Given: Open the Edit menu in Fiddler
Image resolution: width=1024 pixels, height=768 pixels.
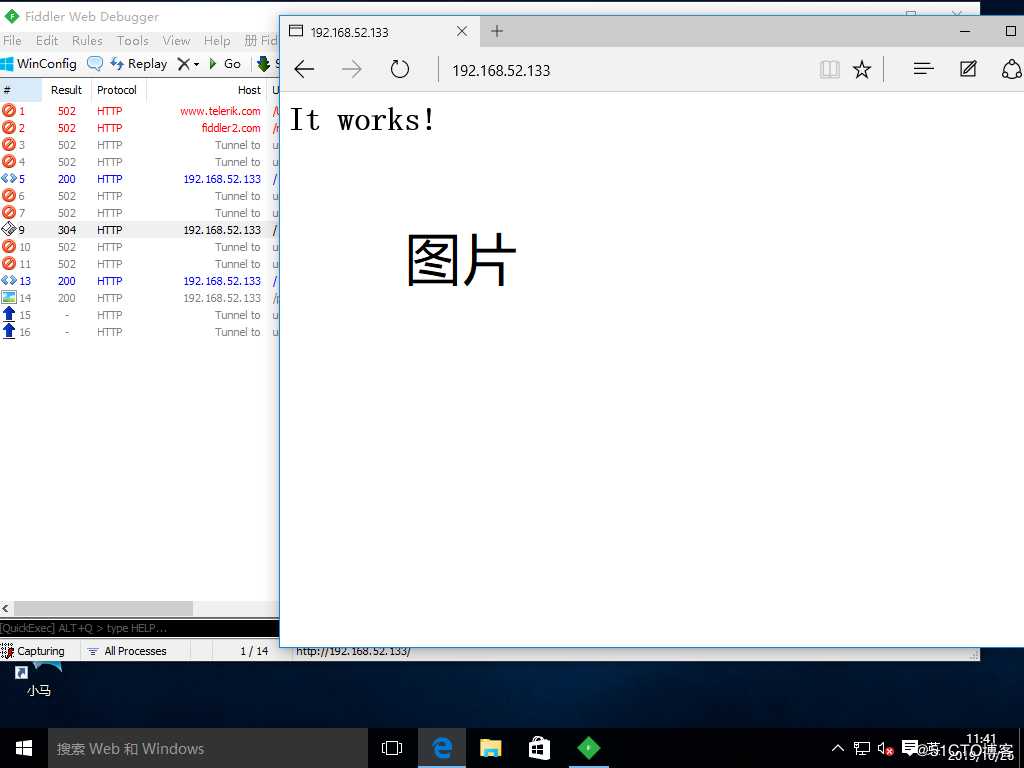Looking at the screenshot, I should click(x=46, y=40).
